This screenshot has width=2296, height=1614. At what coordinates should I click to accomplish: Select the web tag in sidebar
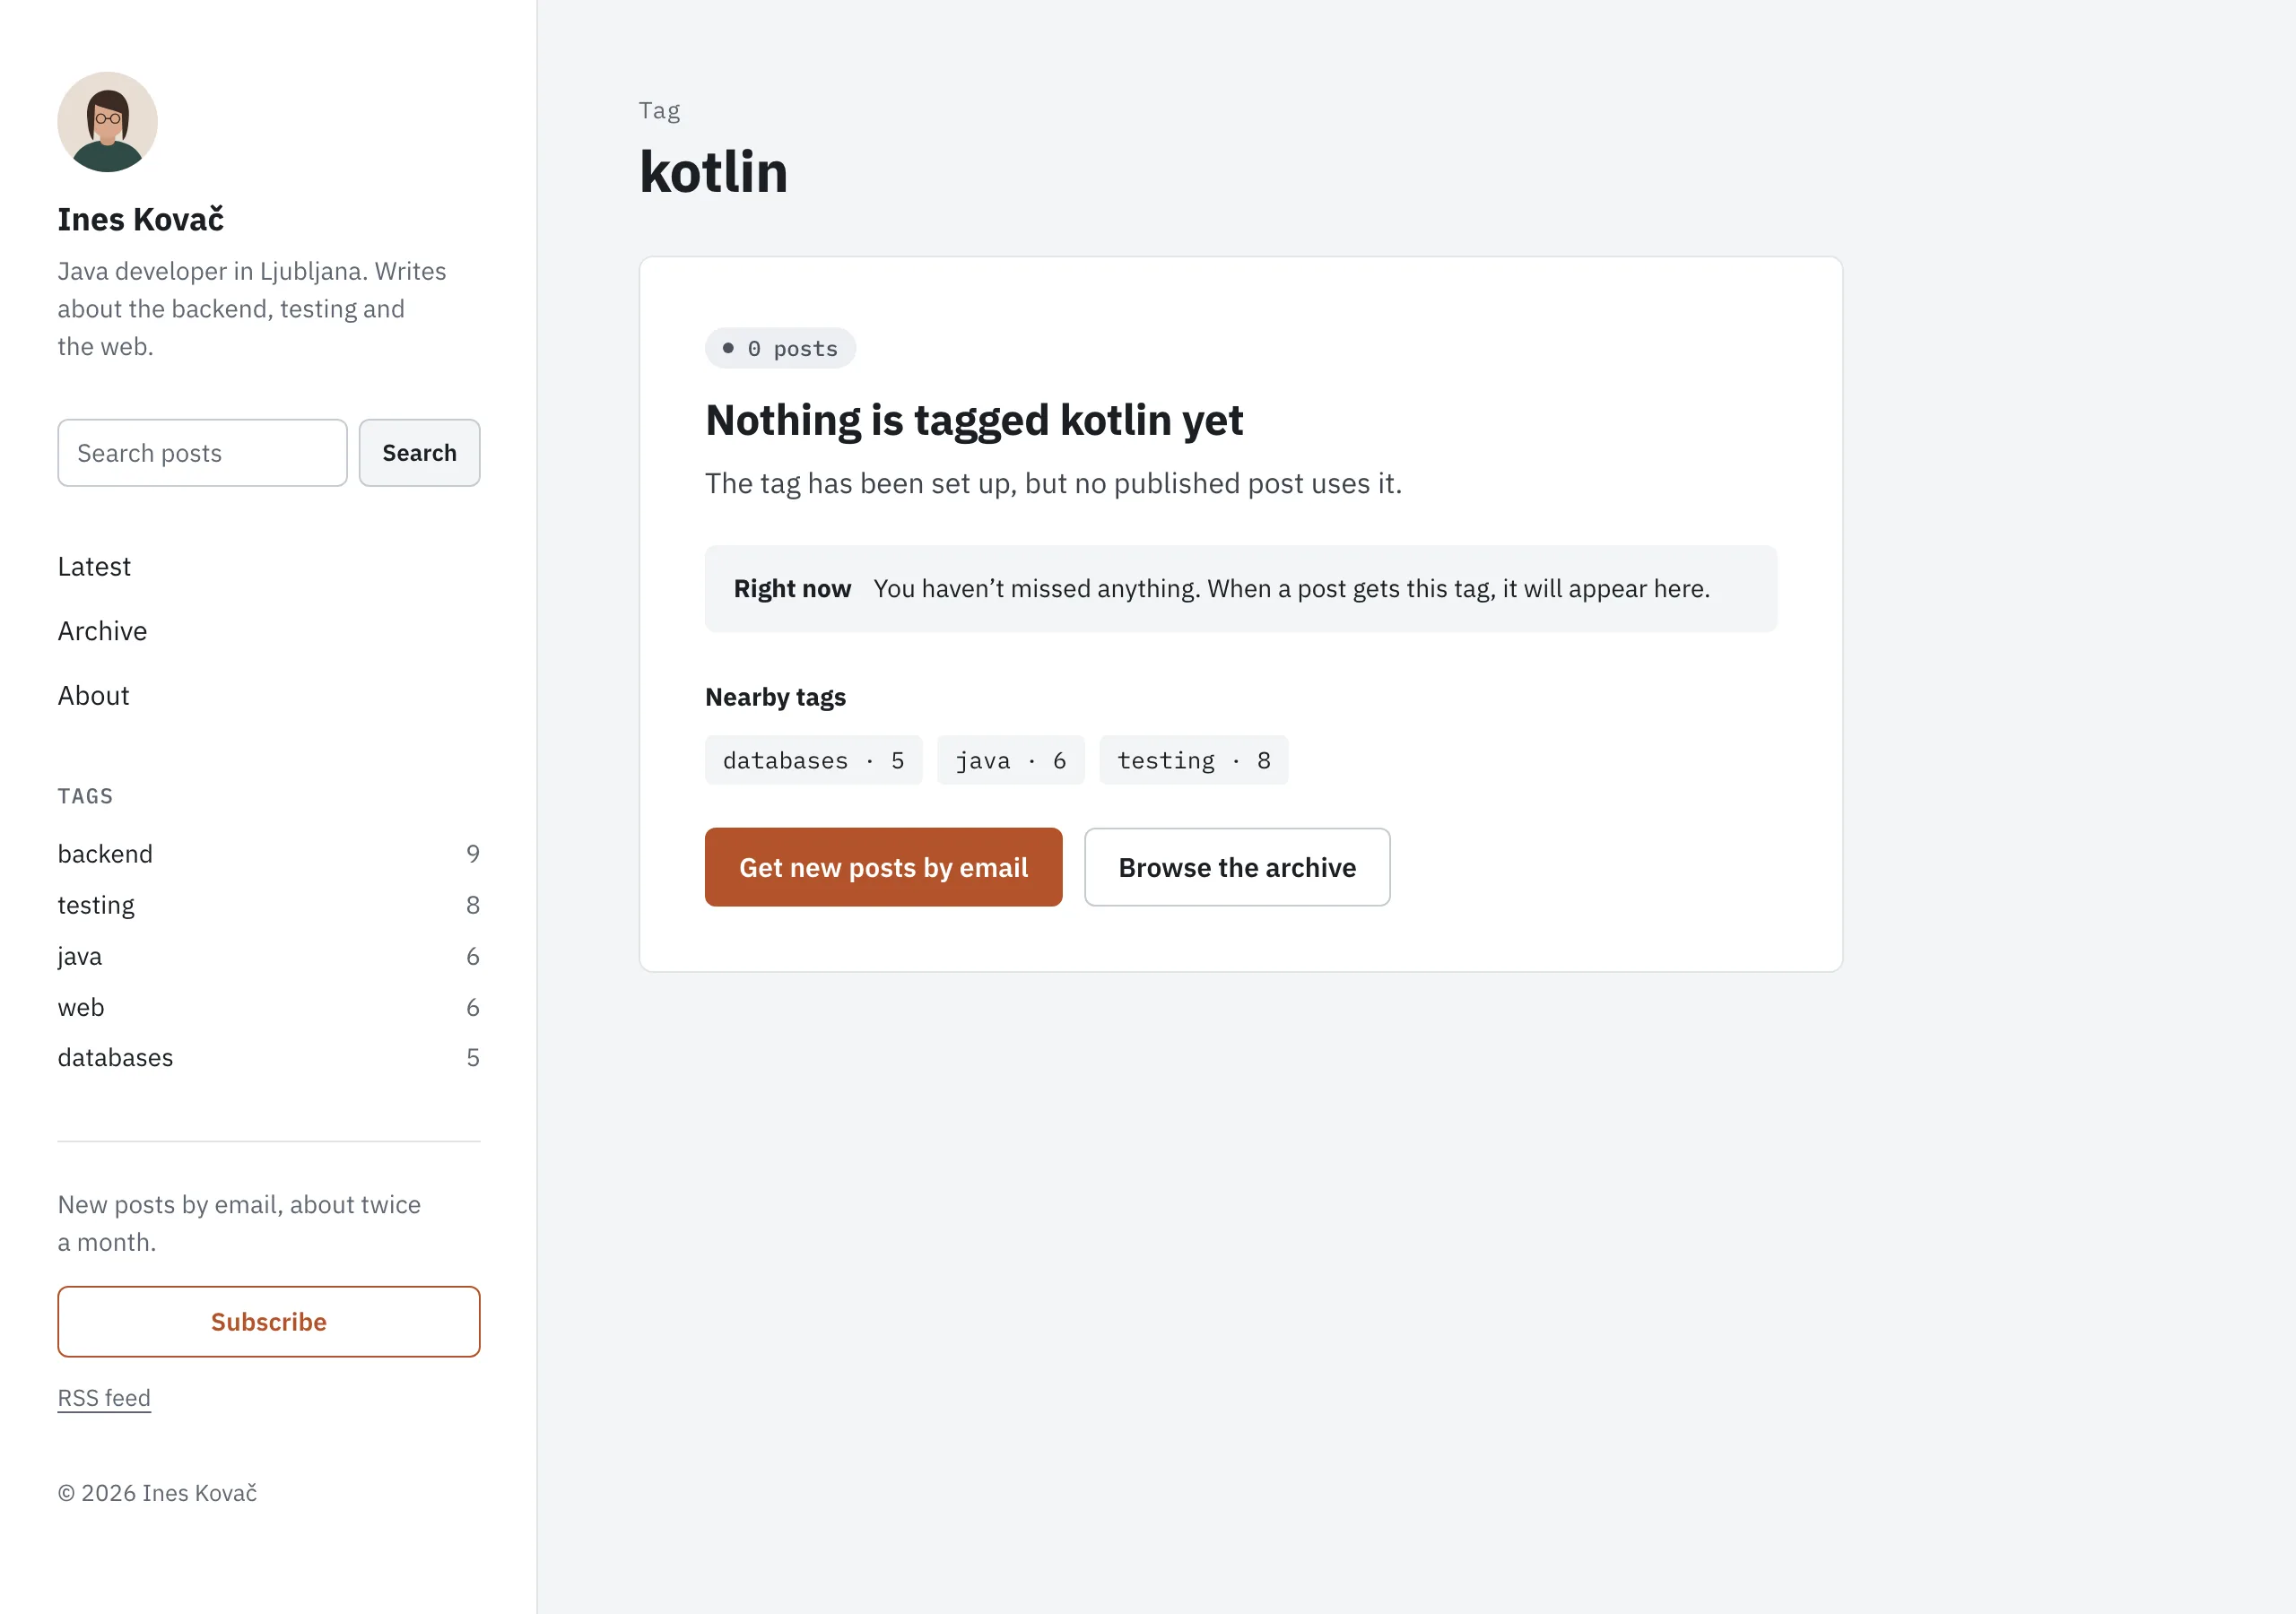[x=268, y=1007]
